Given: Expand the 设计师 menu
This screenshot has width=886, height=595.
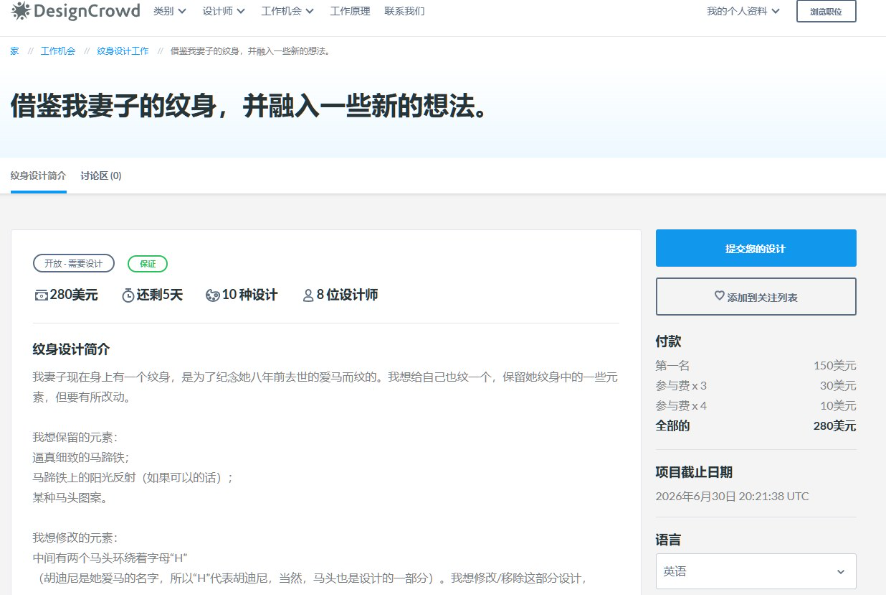Looking at the screenshot, I should point(224,11).
